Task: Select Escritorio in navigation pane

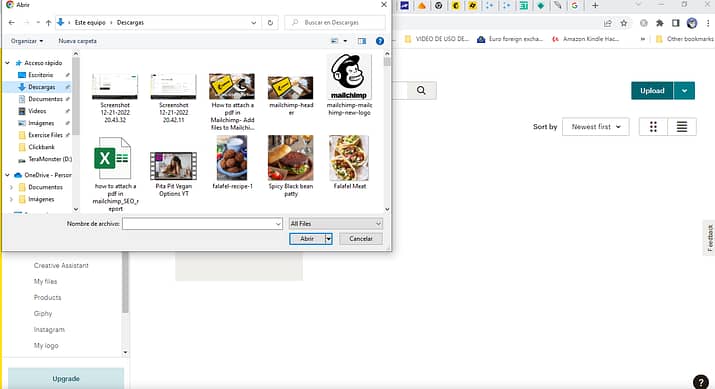Action: [x=41, y=75]
